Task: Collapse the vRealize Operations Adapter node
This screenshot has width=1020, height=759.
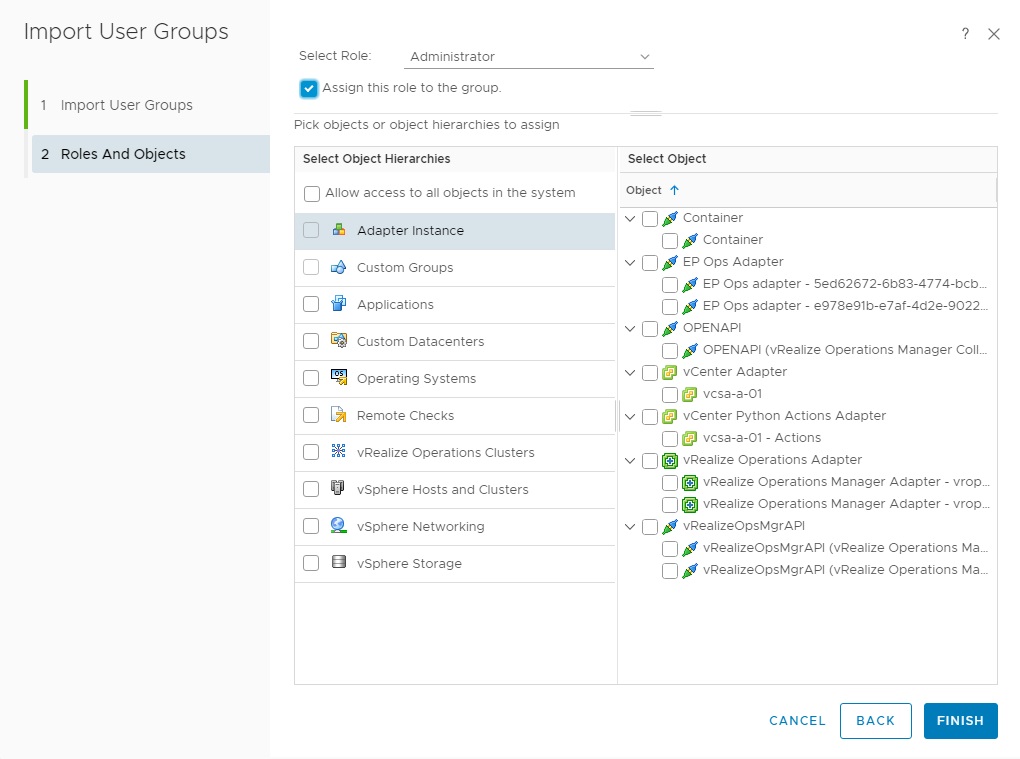Action: (x=630, y=460)
